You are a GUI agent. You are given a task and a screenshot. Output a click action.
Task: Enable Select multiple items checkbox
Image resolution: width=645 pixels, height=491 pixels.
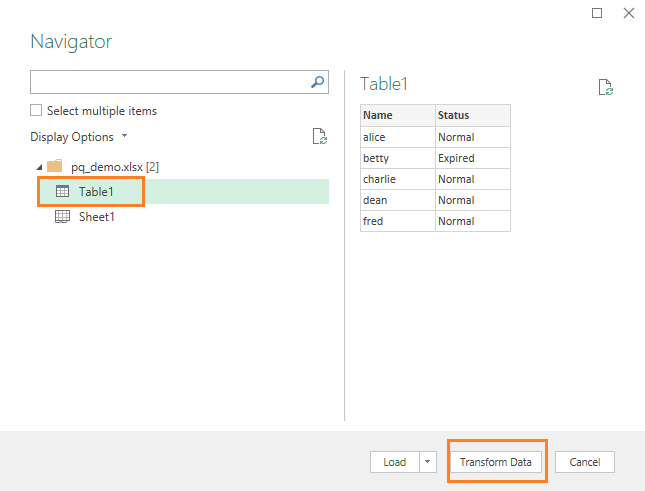[x=37, y=111]
